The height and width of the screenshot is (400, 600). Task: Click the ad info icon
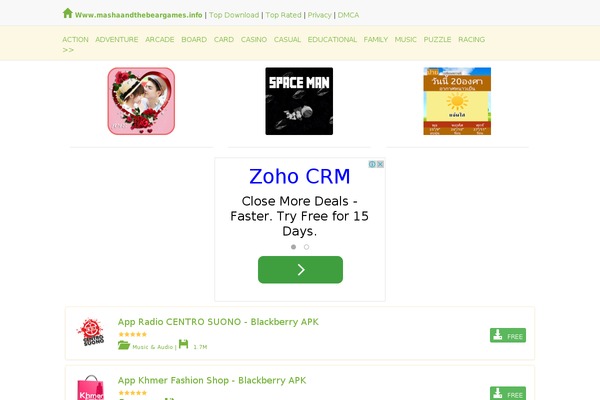[372, 164]
